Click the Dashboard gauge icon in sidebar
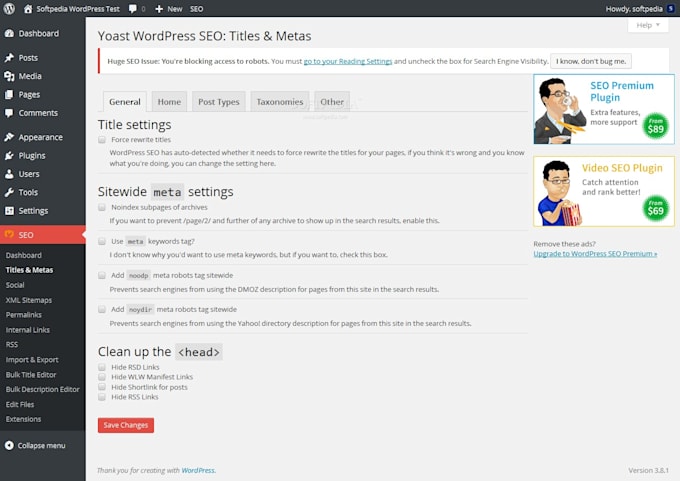Viewport: 680px width, 481px height. (x=9, y=33)
